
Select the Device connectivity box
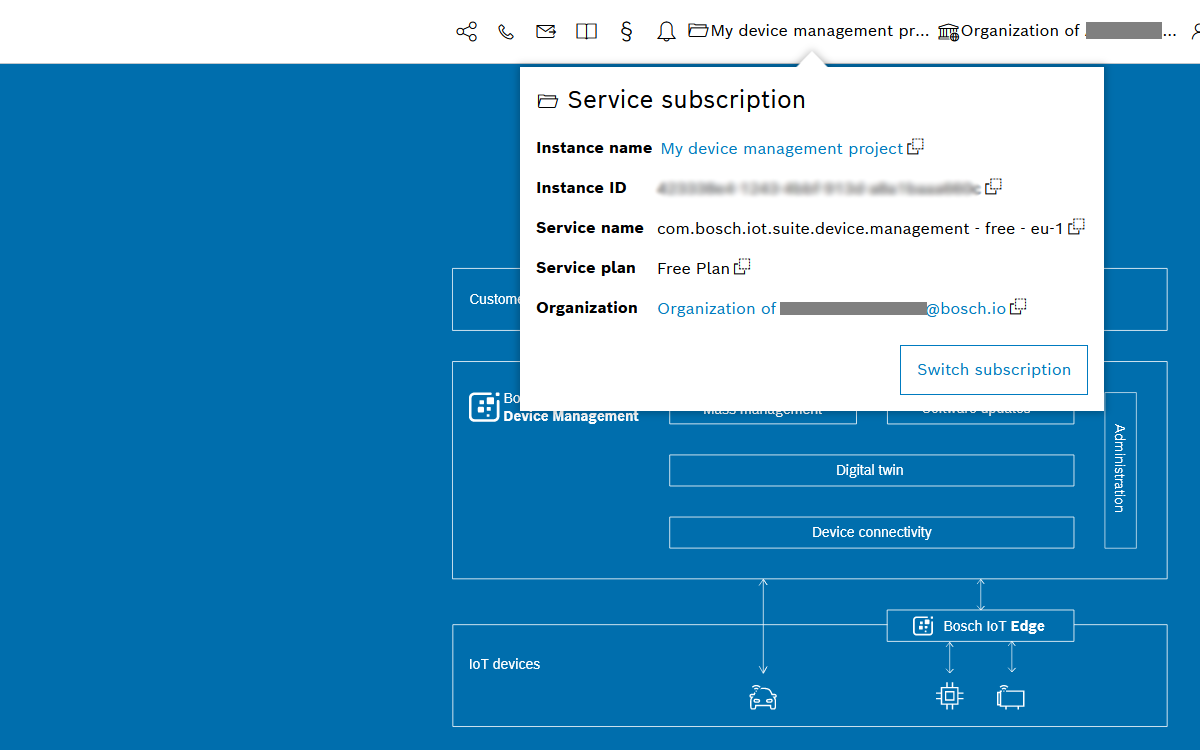871,532
